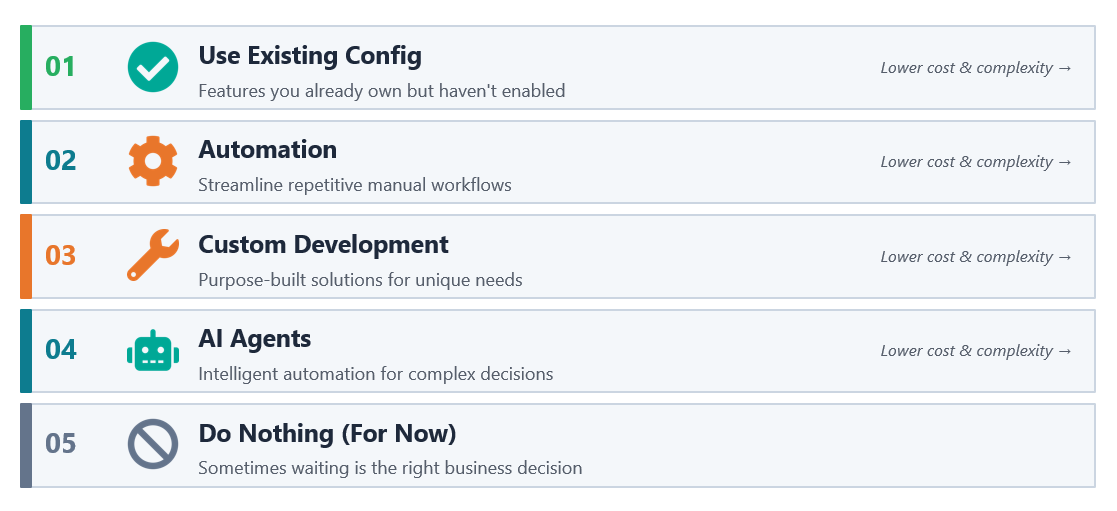
Task: Click the teal number 02 label
Action: click(x=61, y=161)
